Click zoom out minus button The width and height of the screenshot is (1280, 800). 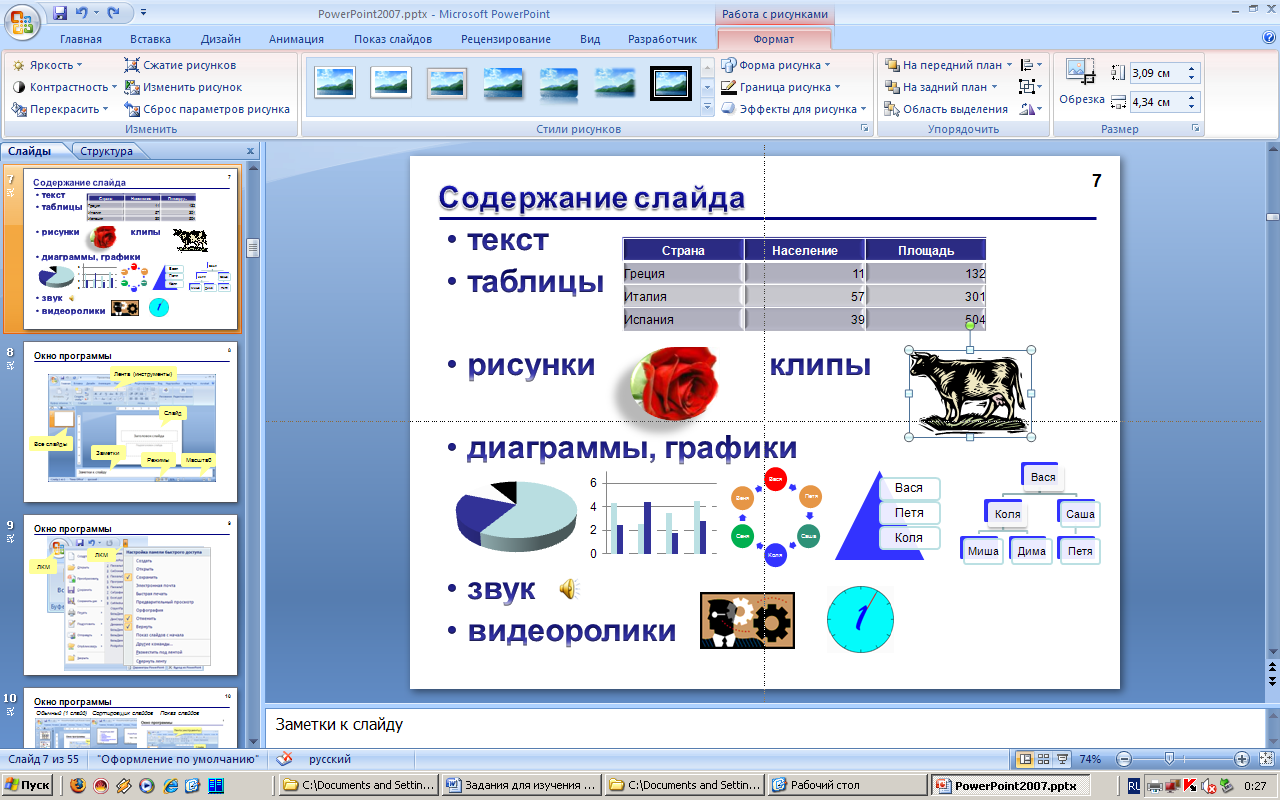1124,759
